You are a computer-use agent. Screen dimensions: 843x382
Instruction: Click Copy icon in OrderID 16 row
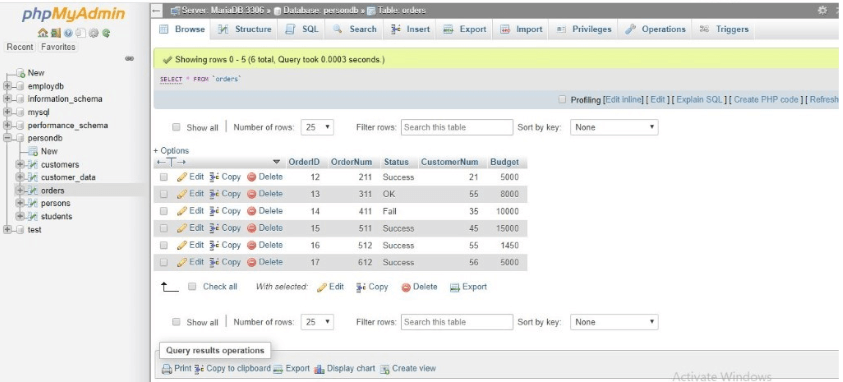[x=214, y=245]
